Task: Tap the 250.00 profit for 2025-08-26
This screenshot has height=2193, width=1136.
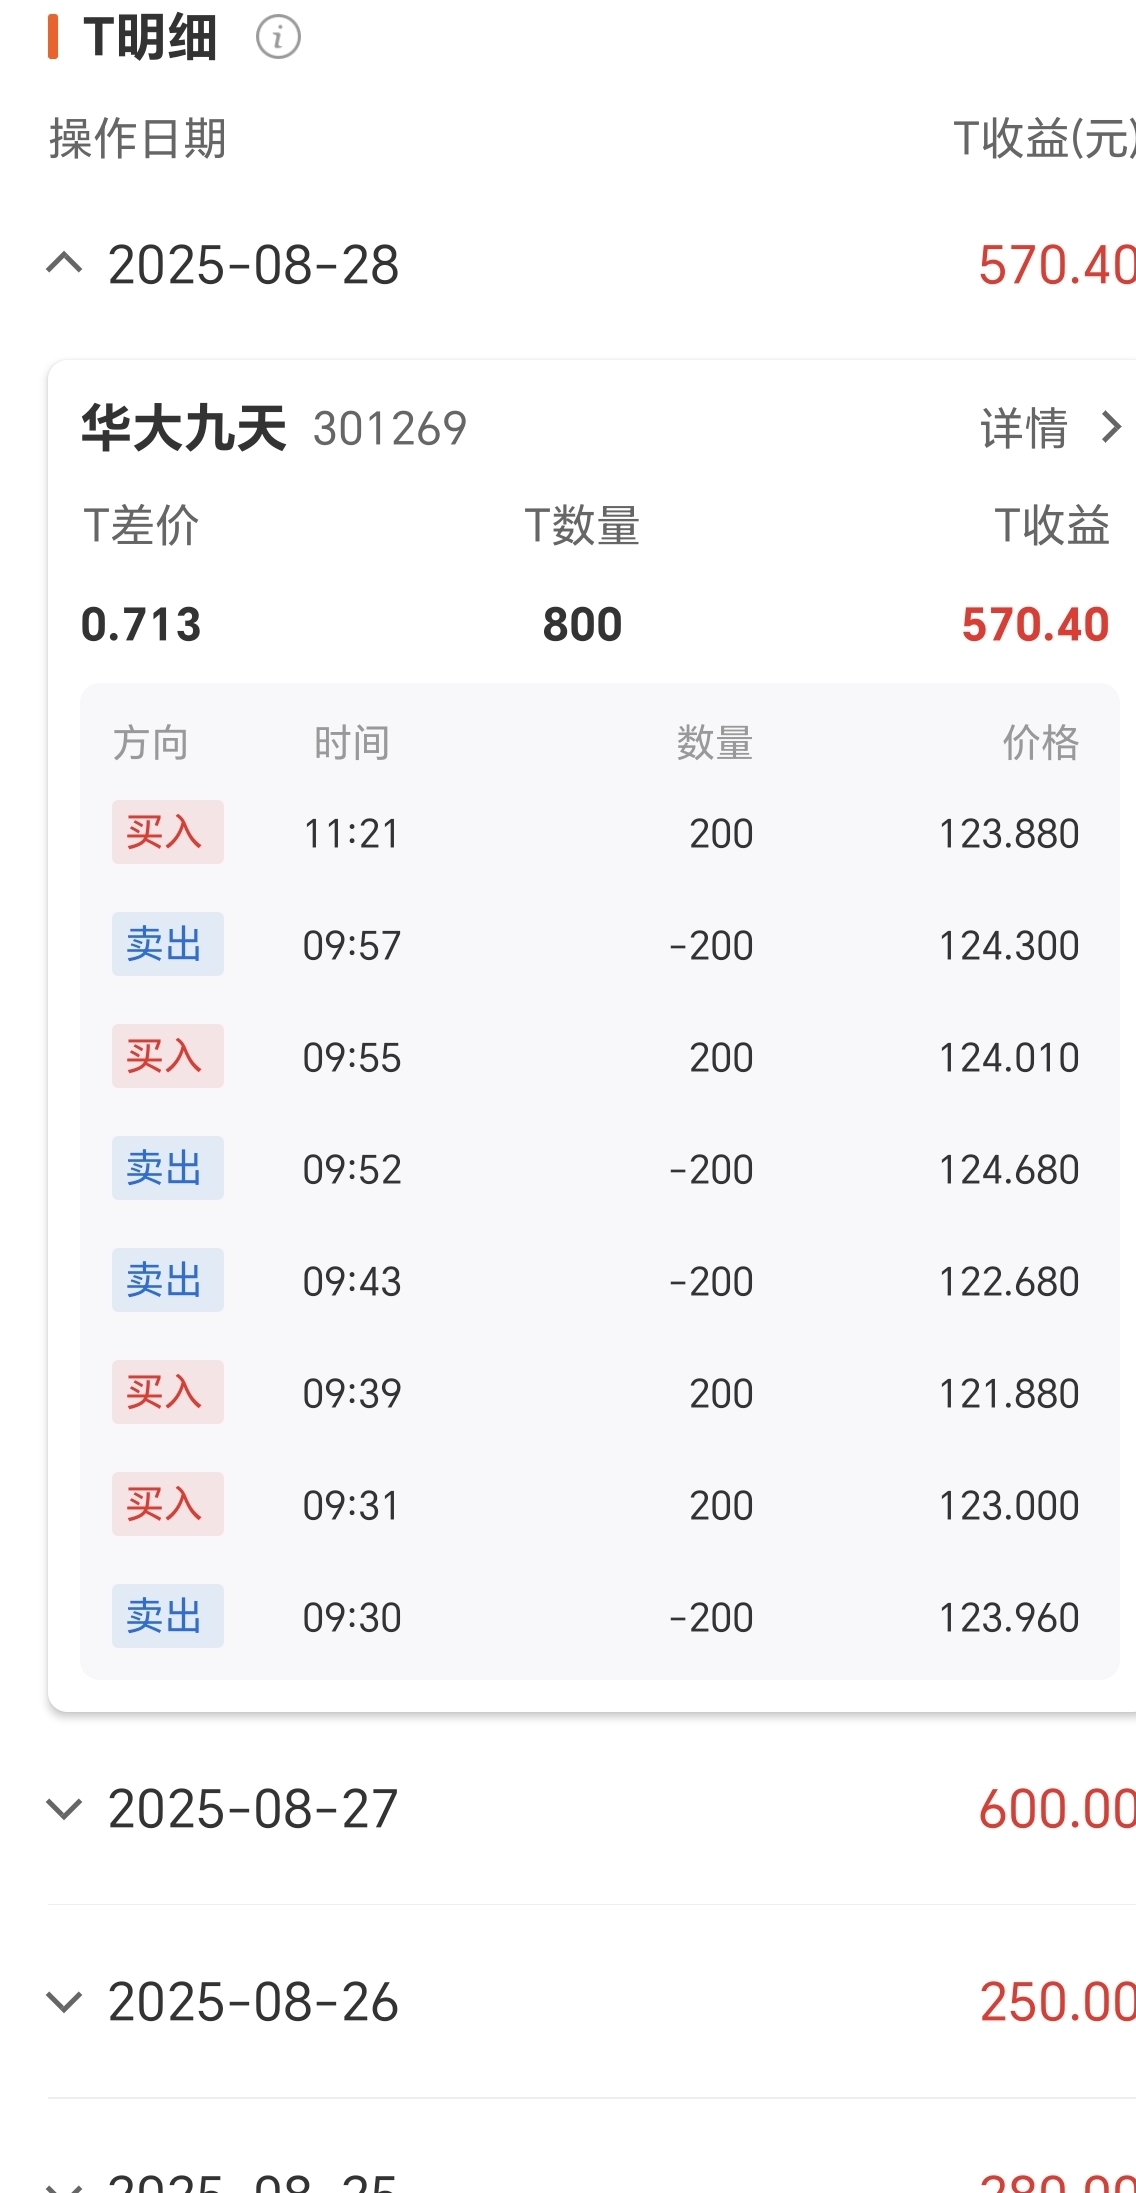Action: coord(1057,2001)
